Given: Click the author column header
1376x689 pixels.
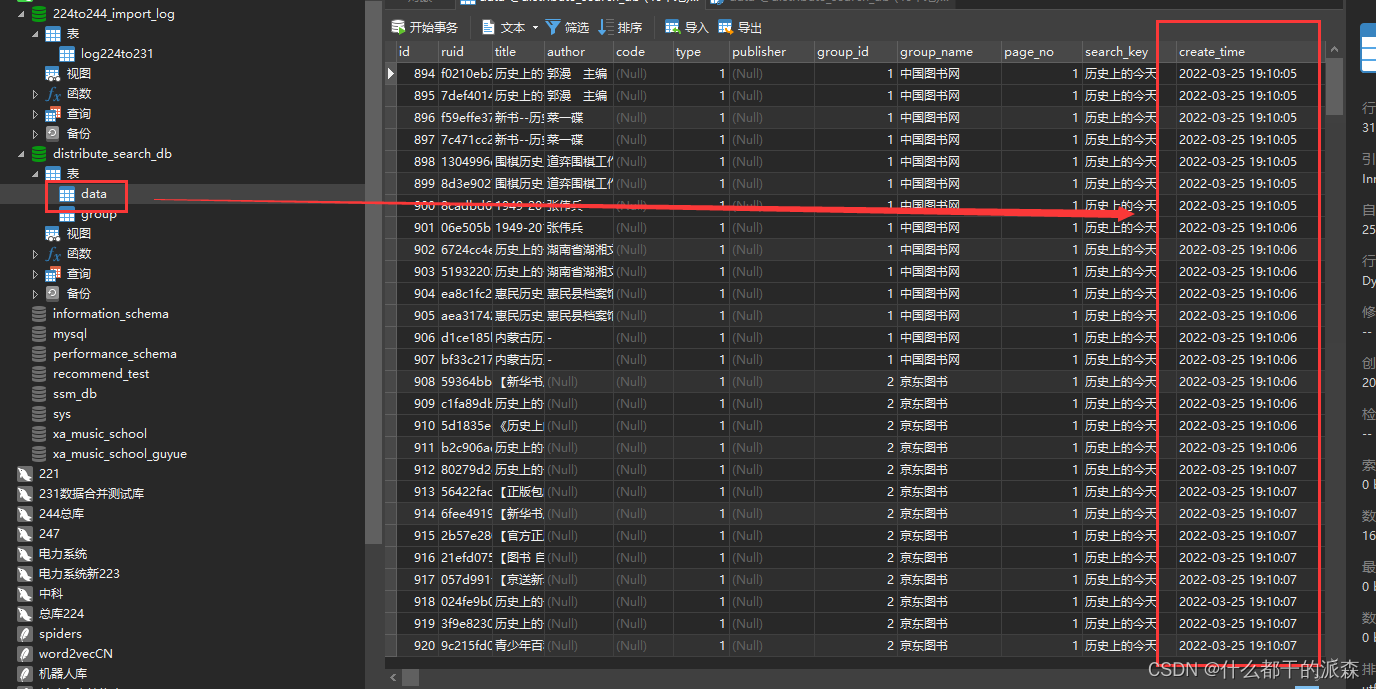Looking at the screenshot, I should [578, 52].
